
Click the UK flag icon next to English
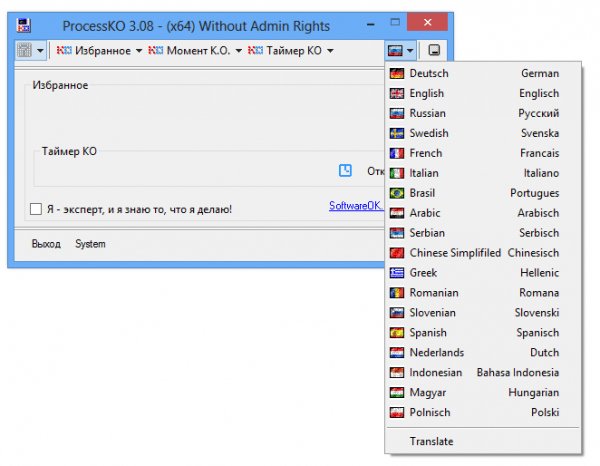(397, 93)
